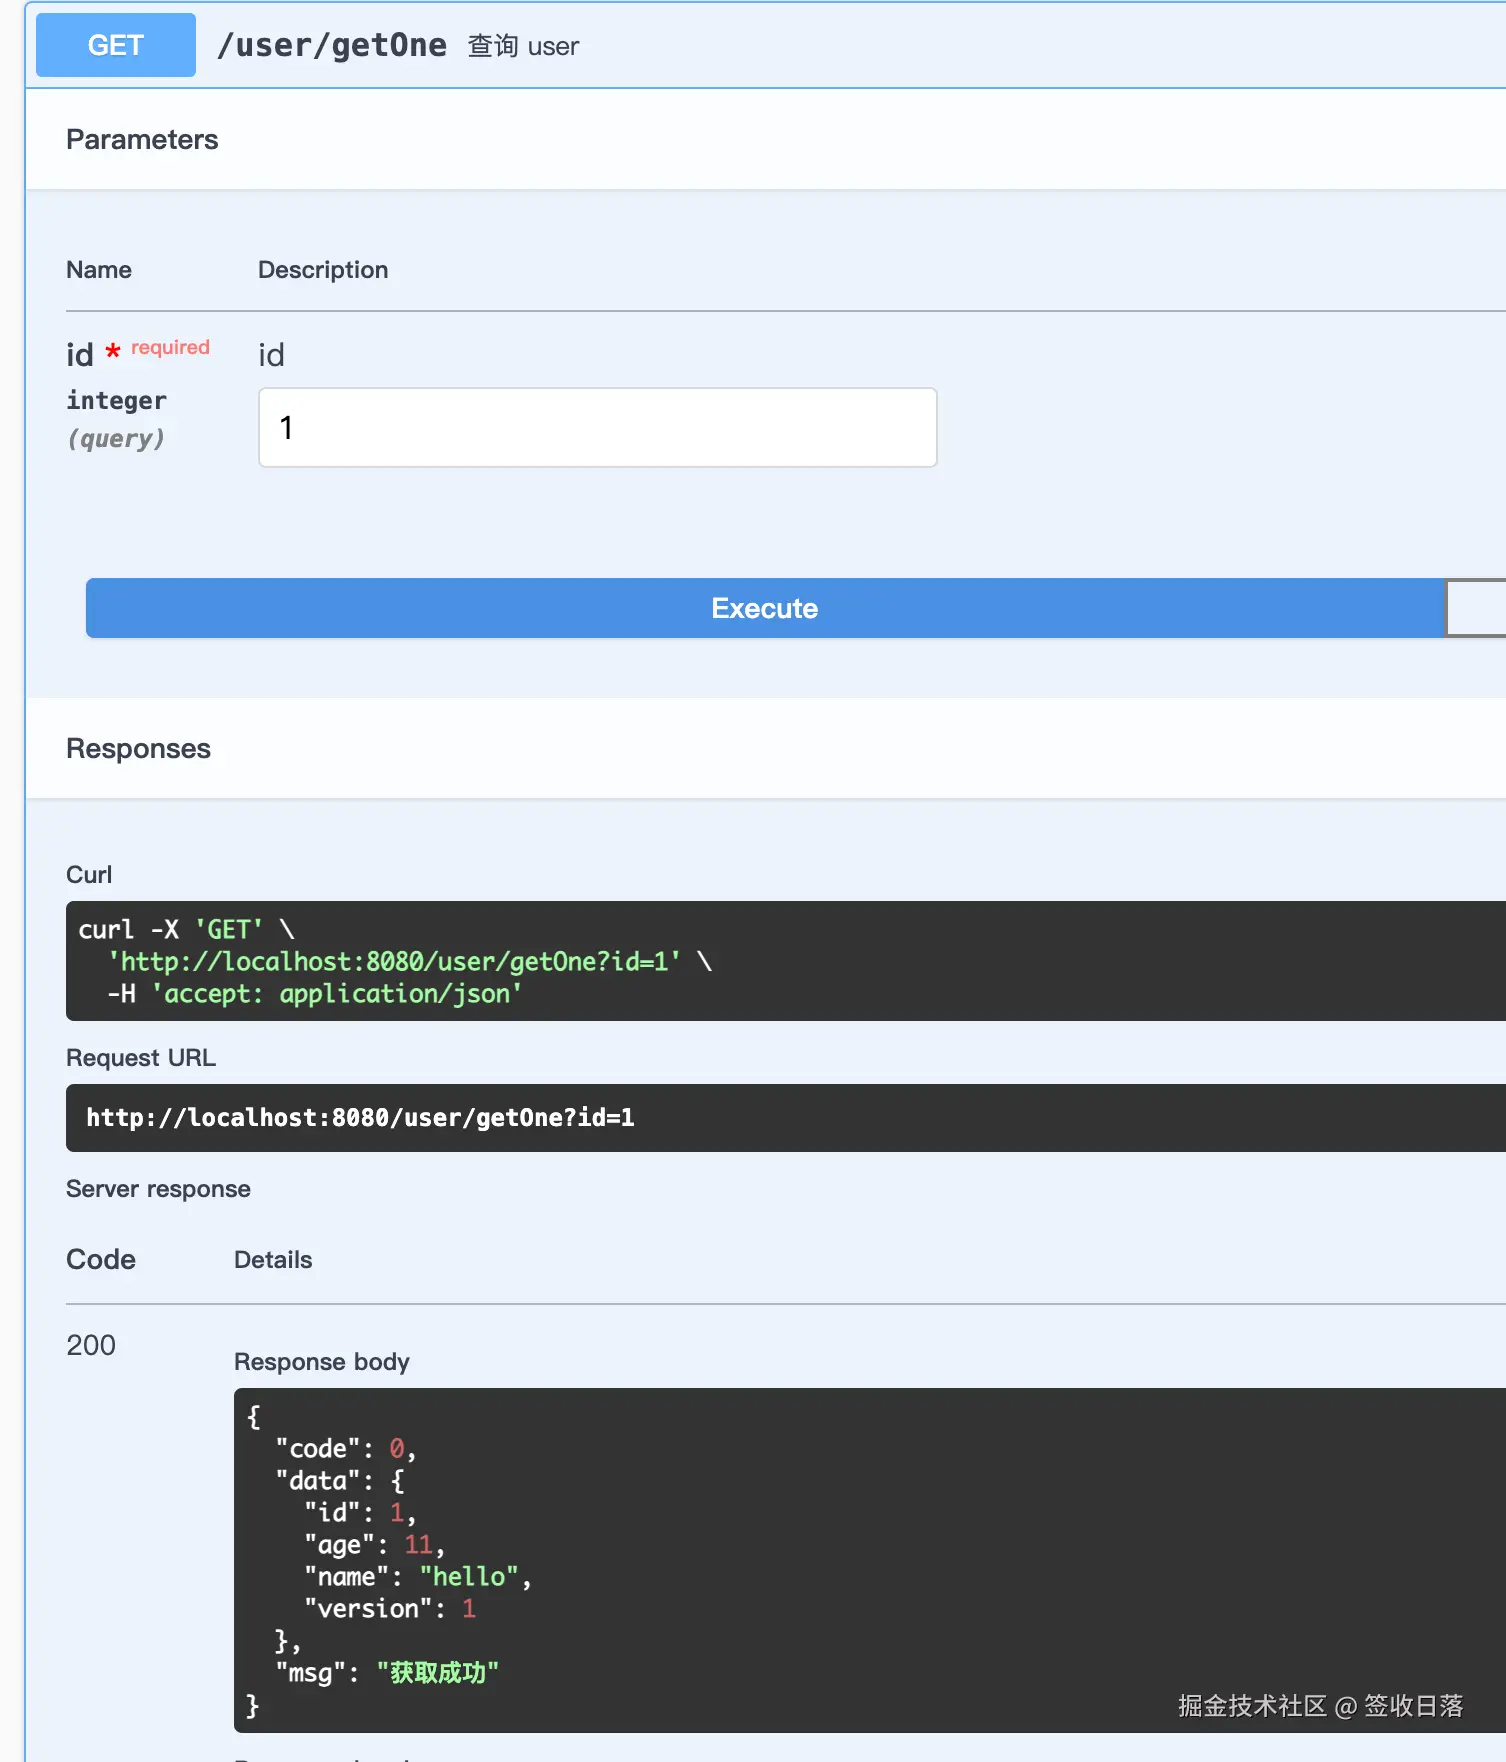Click the (query) parameter location label
Screen dimensions: 1506x1762
click(116, 438)
